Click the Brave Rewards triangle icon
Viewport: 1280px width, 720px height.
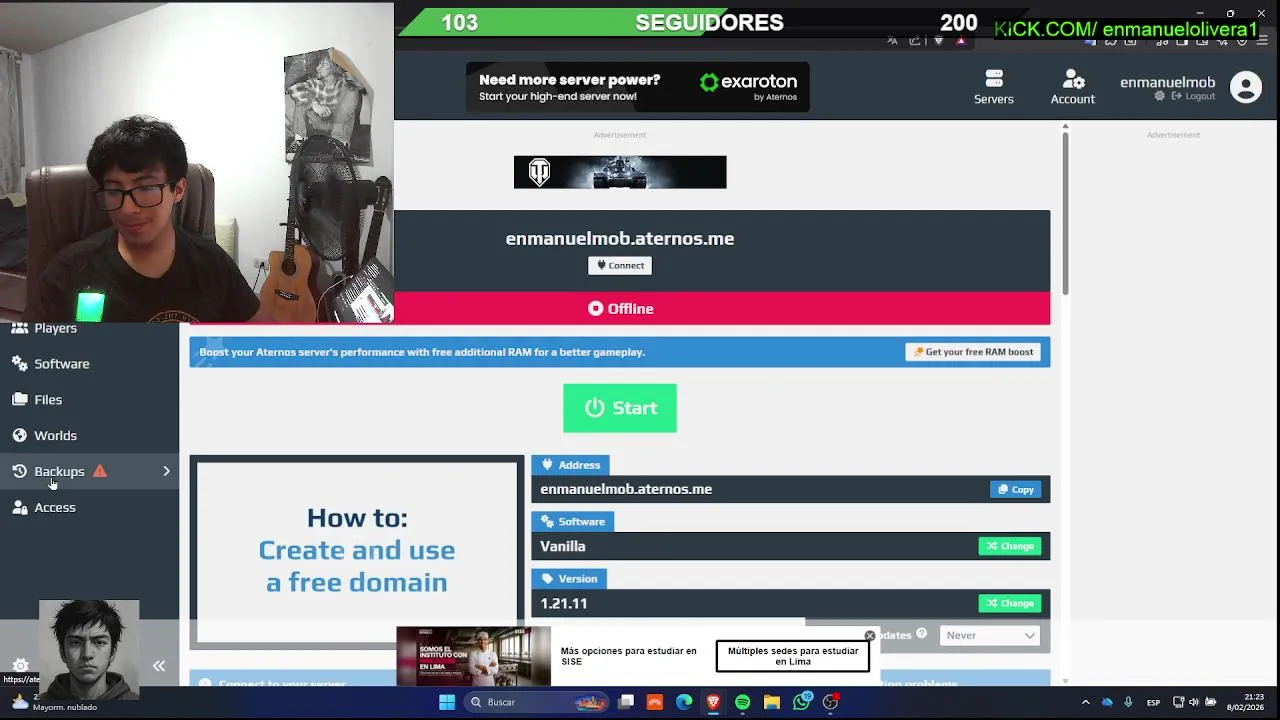pyautogui.click(x=960, y=41)
